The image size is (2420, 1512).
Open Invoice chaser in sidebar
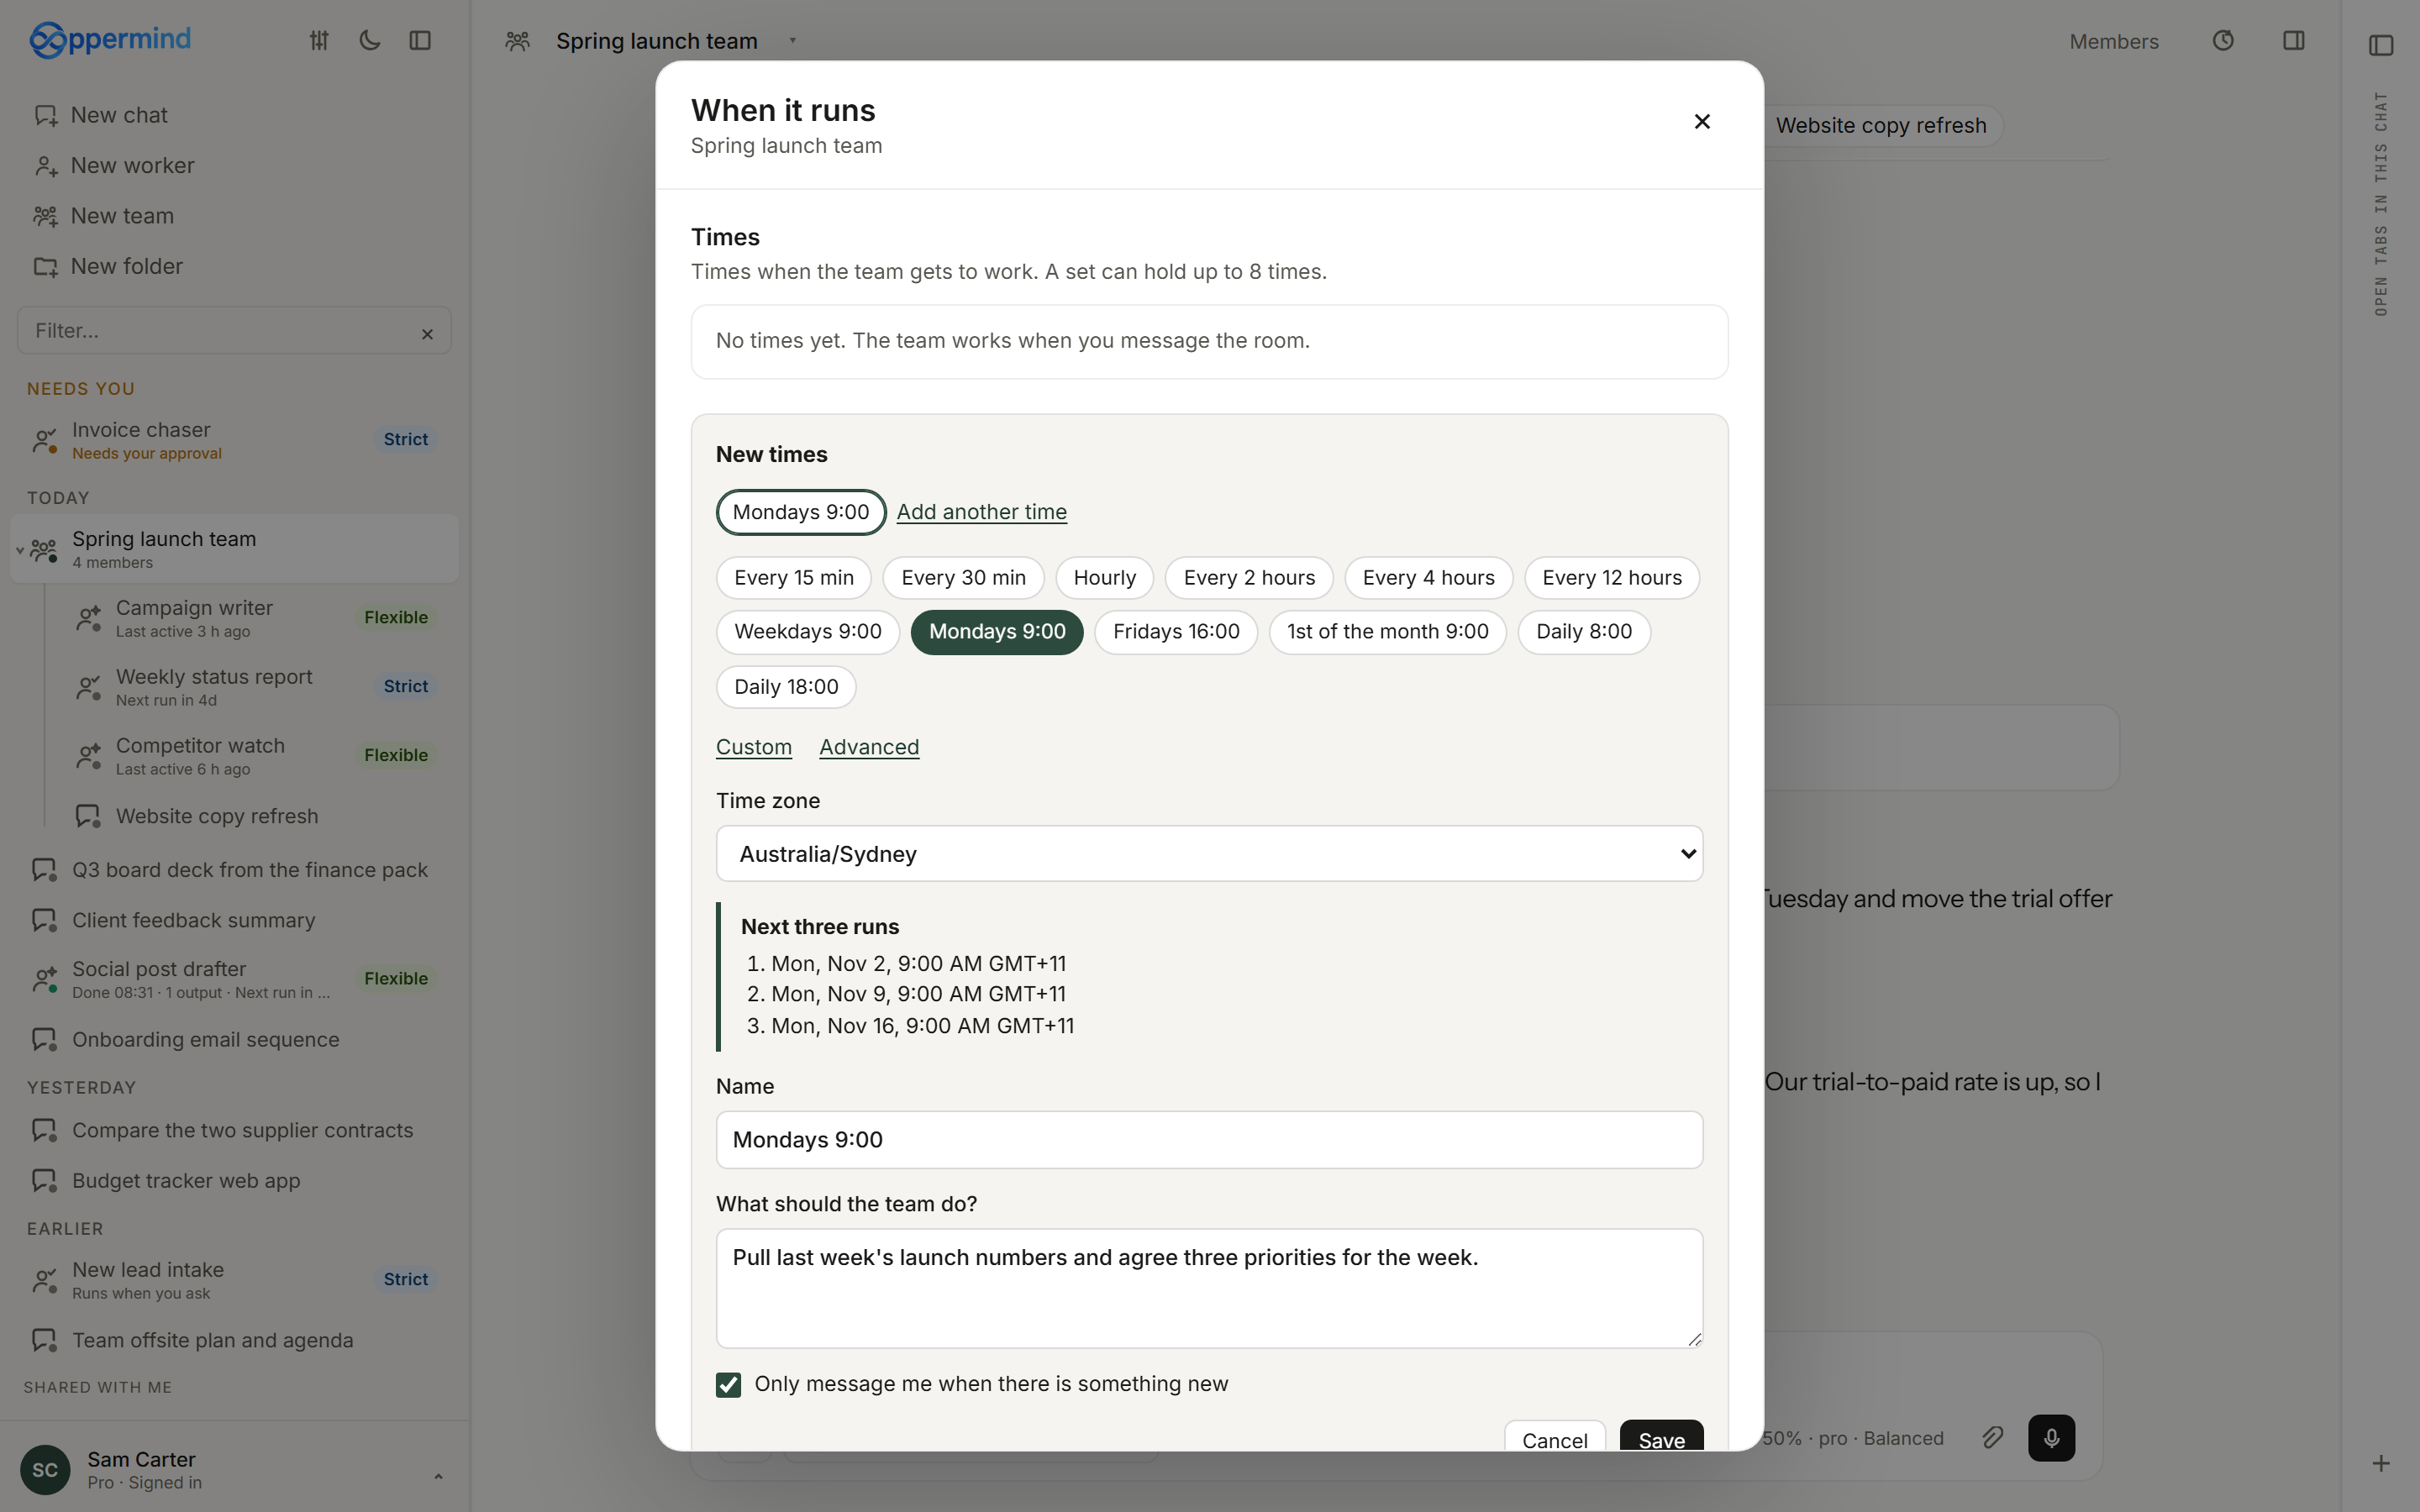tap(234, 440)
